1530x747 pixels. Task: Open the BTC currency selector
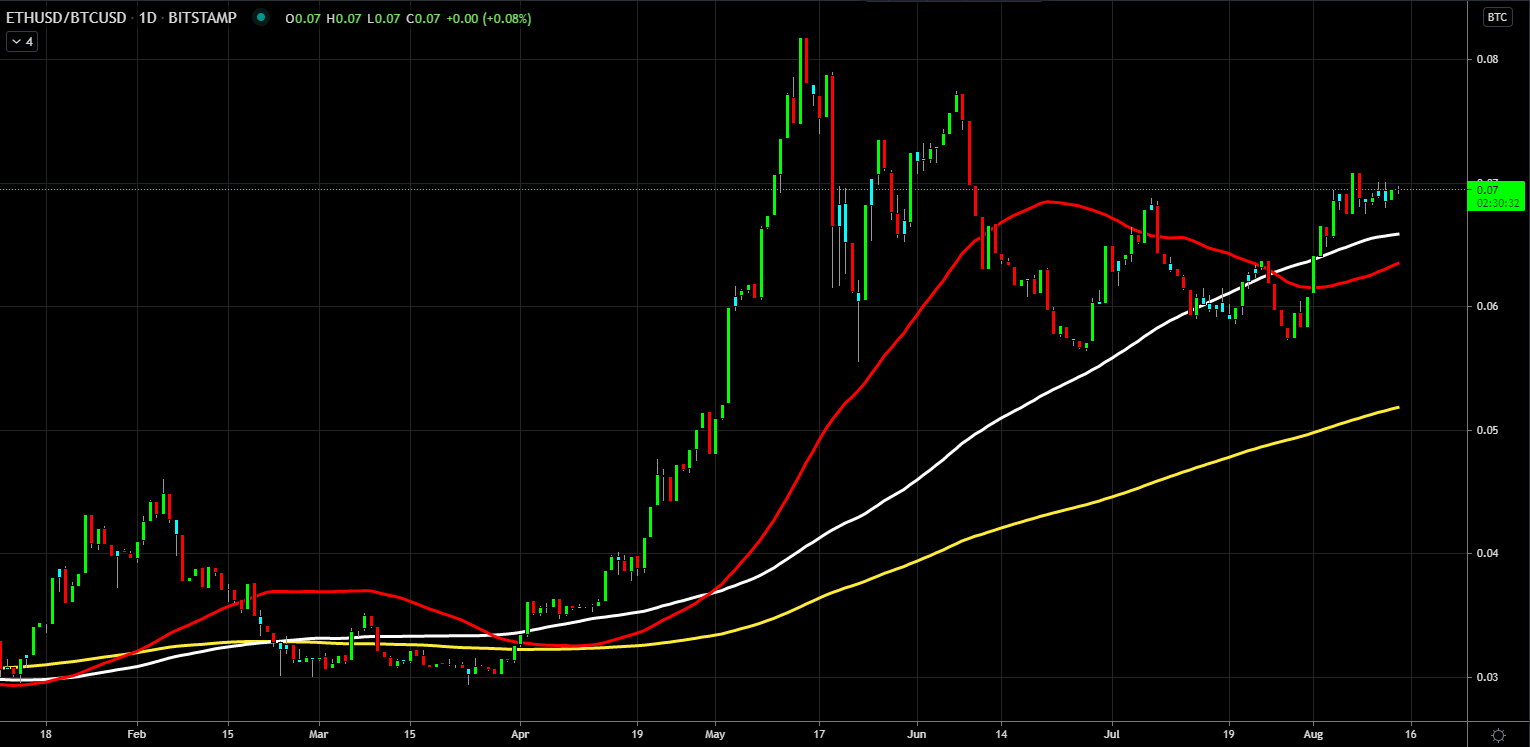(x=1497, y=17)
